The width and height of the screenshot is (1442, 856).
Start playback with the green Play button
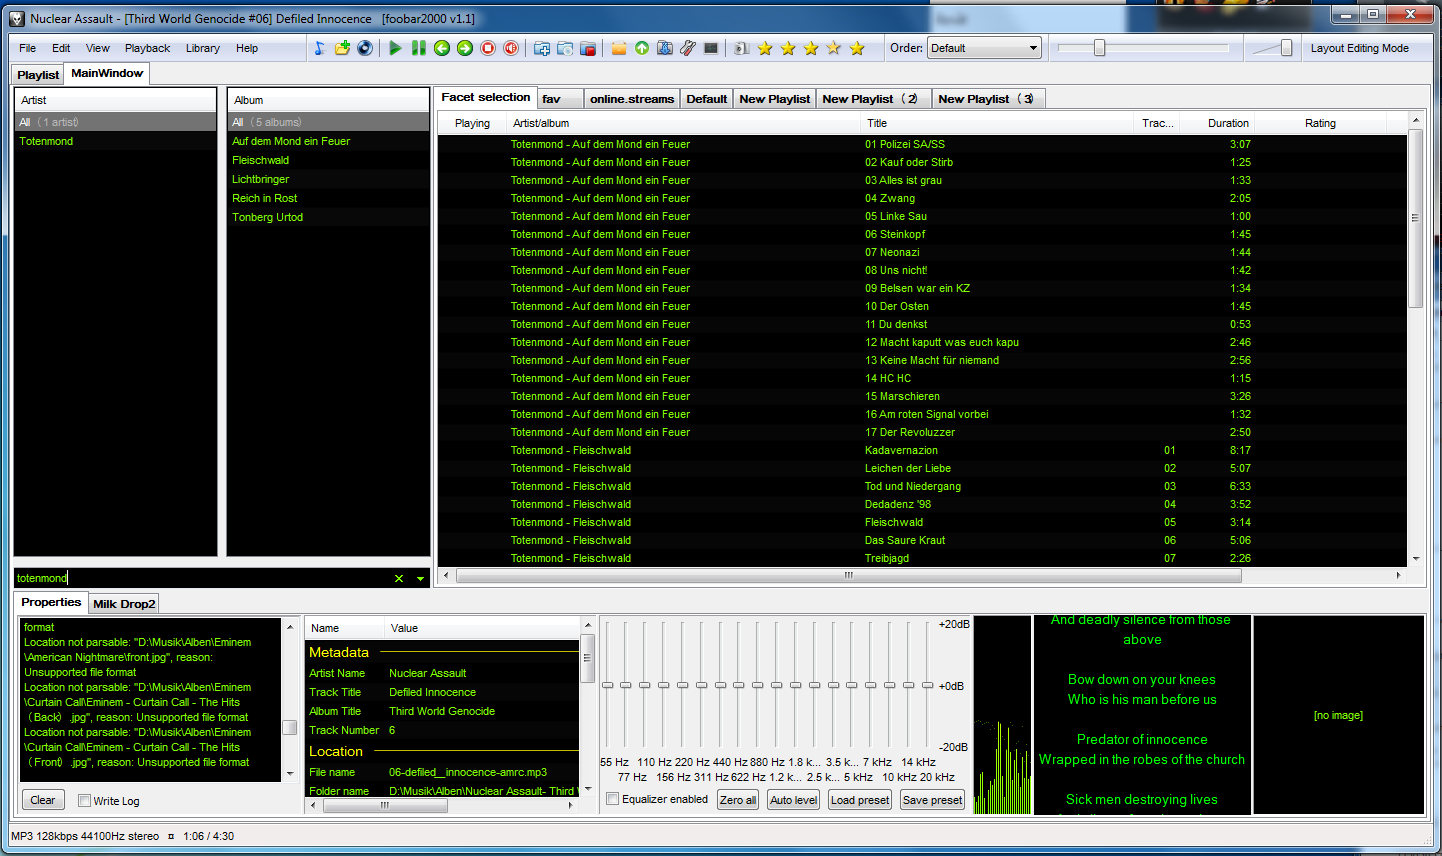396,48
